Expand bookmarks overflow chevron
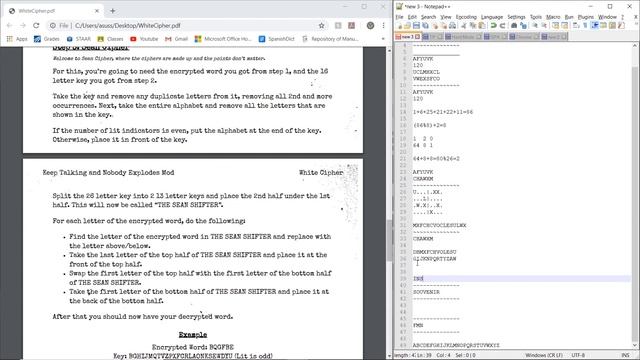 click(383, 39)
